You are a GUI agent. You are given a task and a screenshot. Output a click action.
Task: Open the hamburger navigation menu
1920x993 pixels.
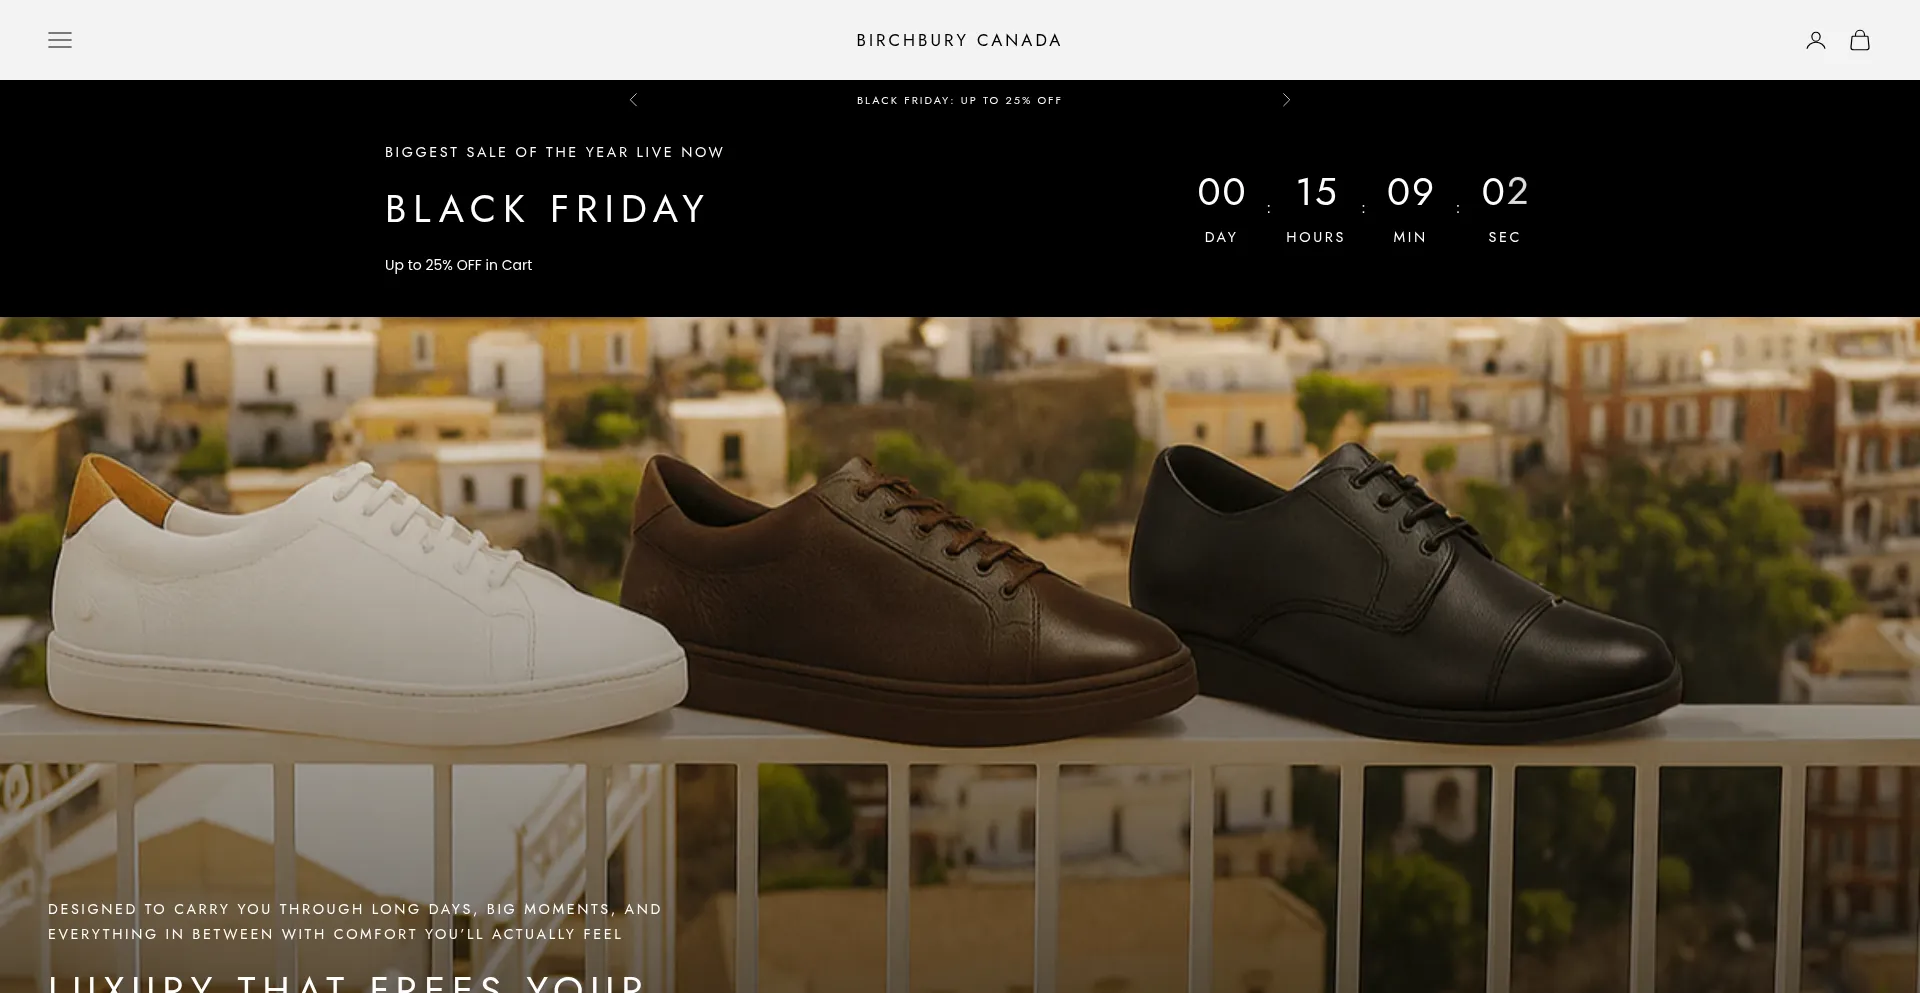tap(60, 40)
